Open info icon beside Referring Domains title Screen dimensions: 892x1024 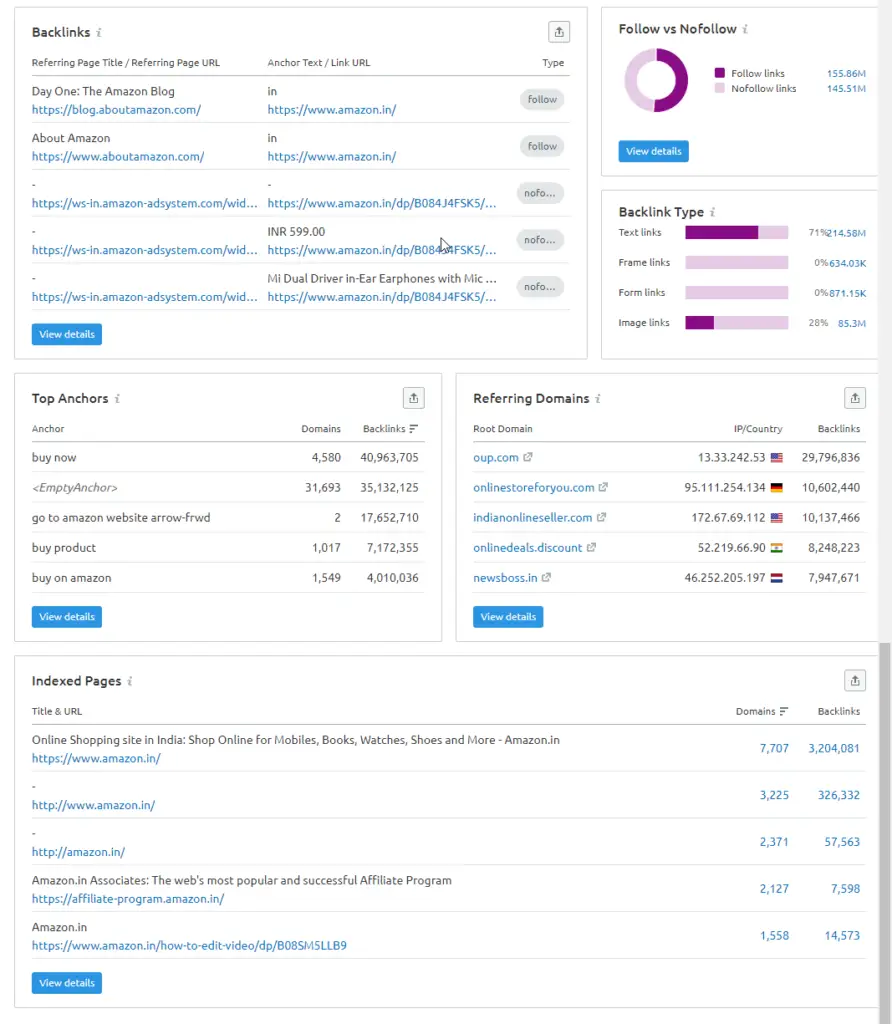point(597,398)
